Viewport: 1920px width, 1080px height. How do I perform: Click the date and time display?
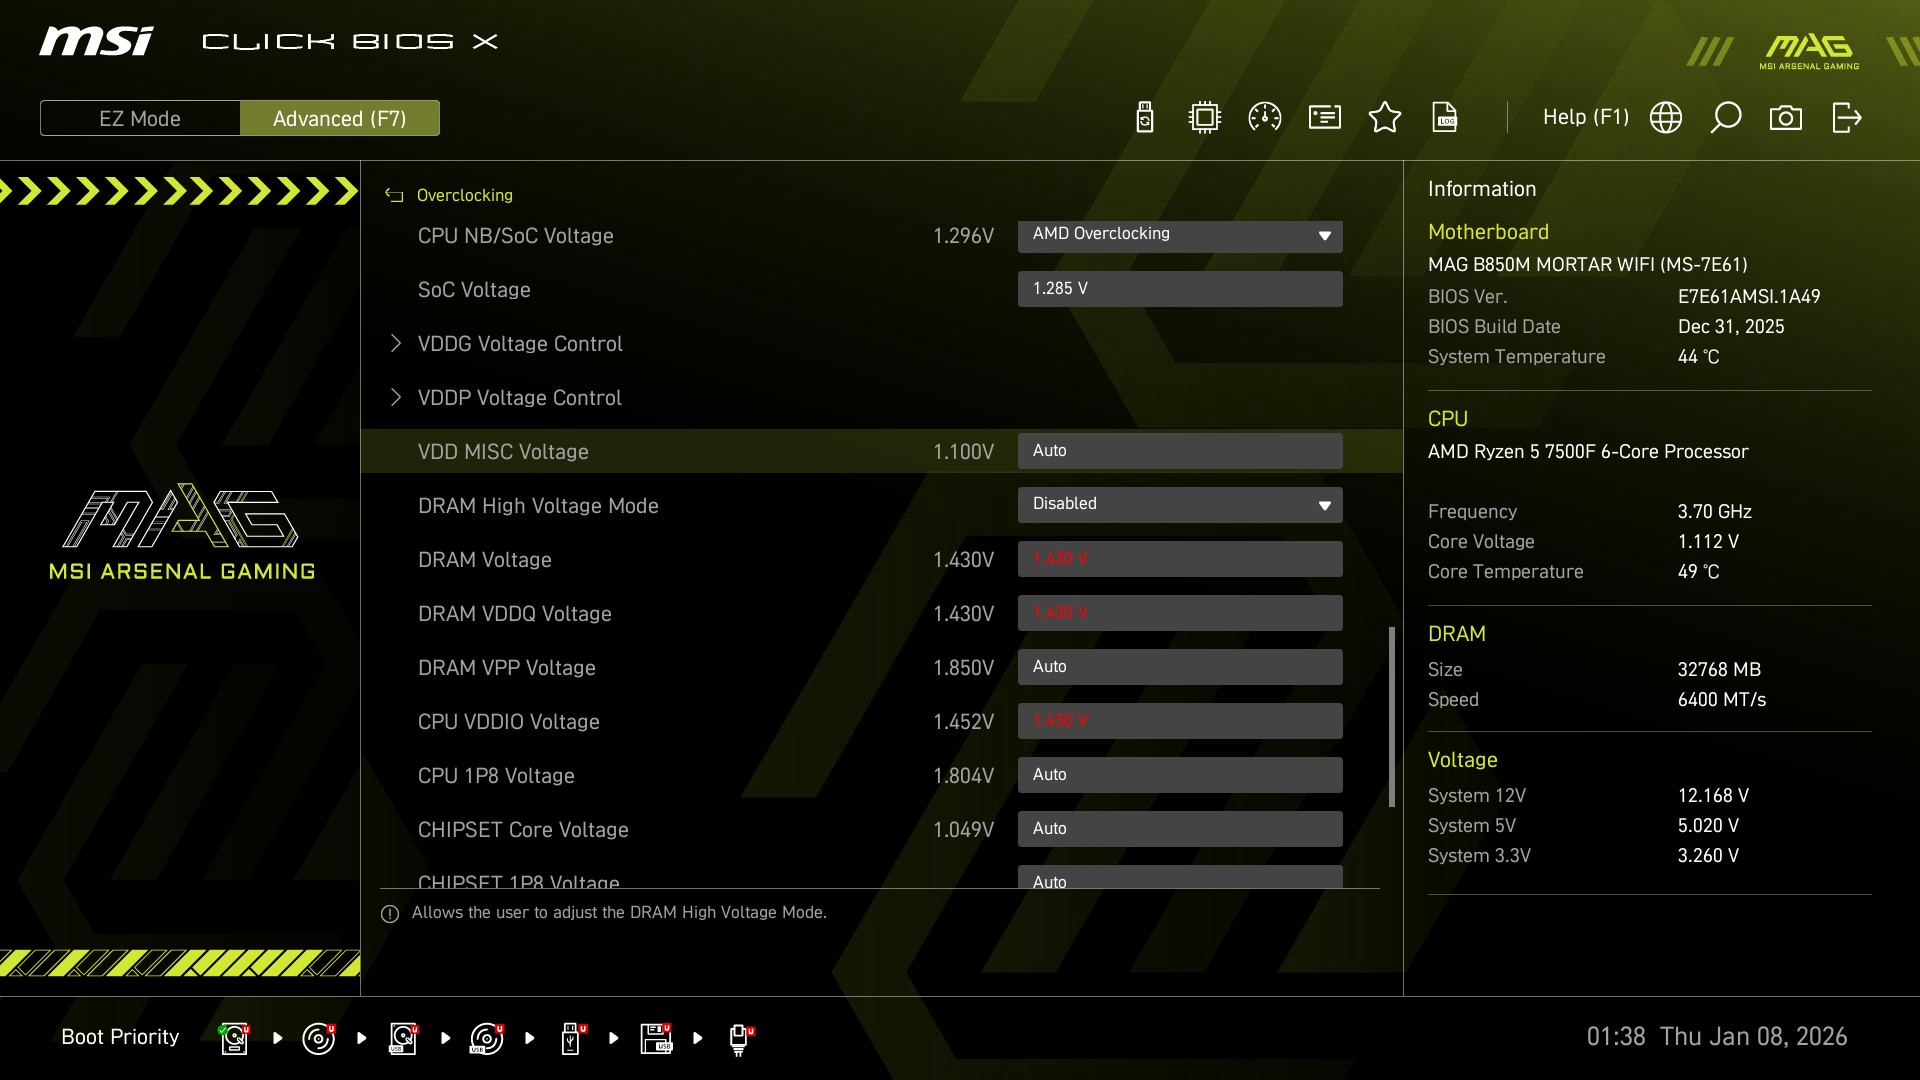tap(1717, 1037)
